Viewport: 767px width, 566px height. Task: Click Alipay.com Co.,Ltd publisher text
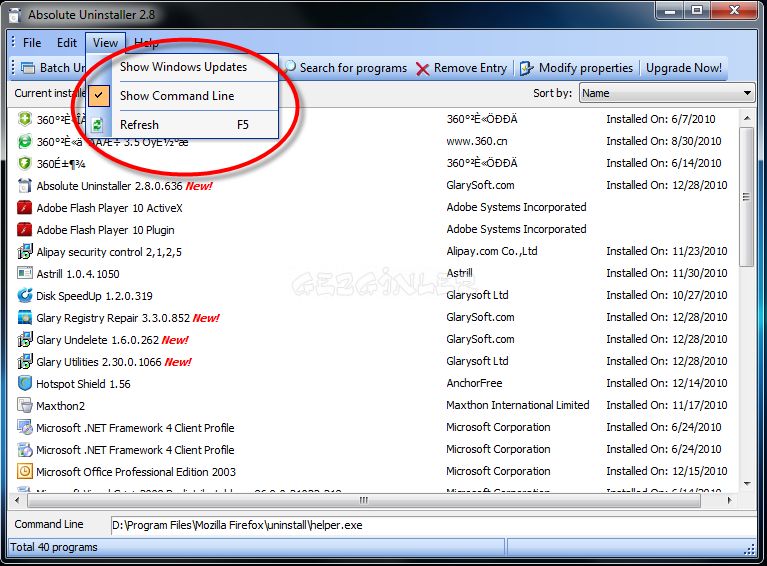pos(492,251)
